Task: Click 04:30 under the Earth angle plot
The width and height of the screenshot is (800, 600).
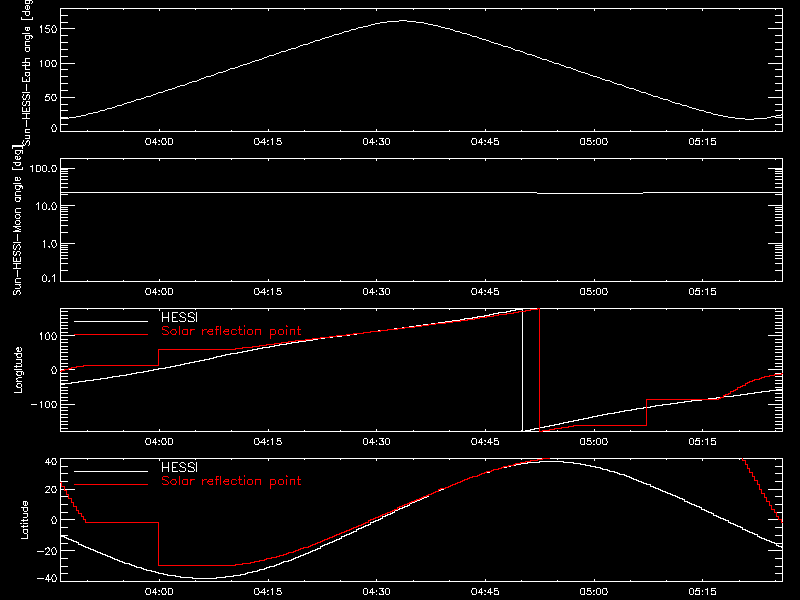Action: point(377,142)
